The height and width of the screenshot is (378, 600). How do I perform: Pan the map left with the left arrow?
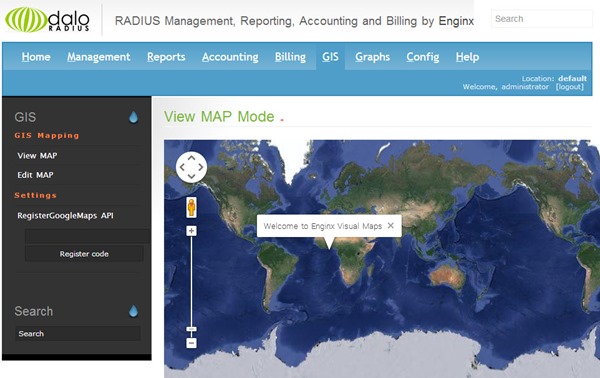(182, 167)
